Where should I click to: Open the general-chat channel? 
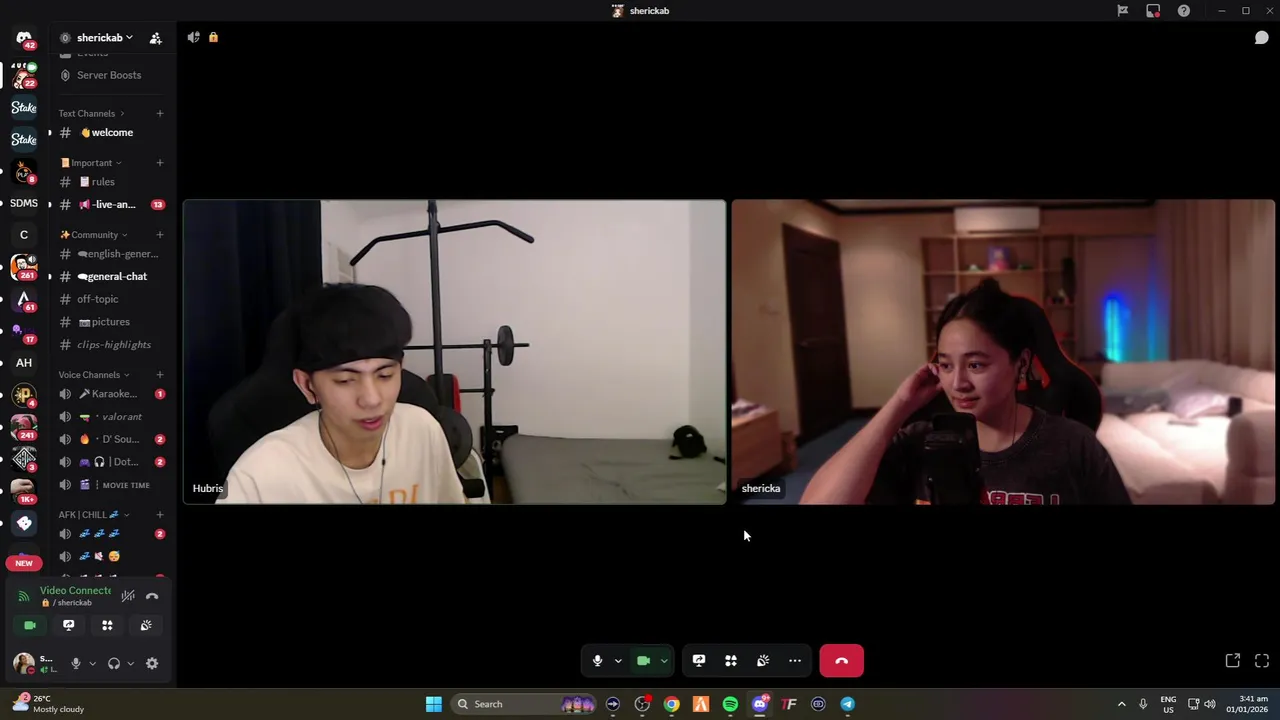(110, 276)
